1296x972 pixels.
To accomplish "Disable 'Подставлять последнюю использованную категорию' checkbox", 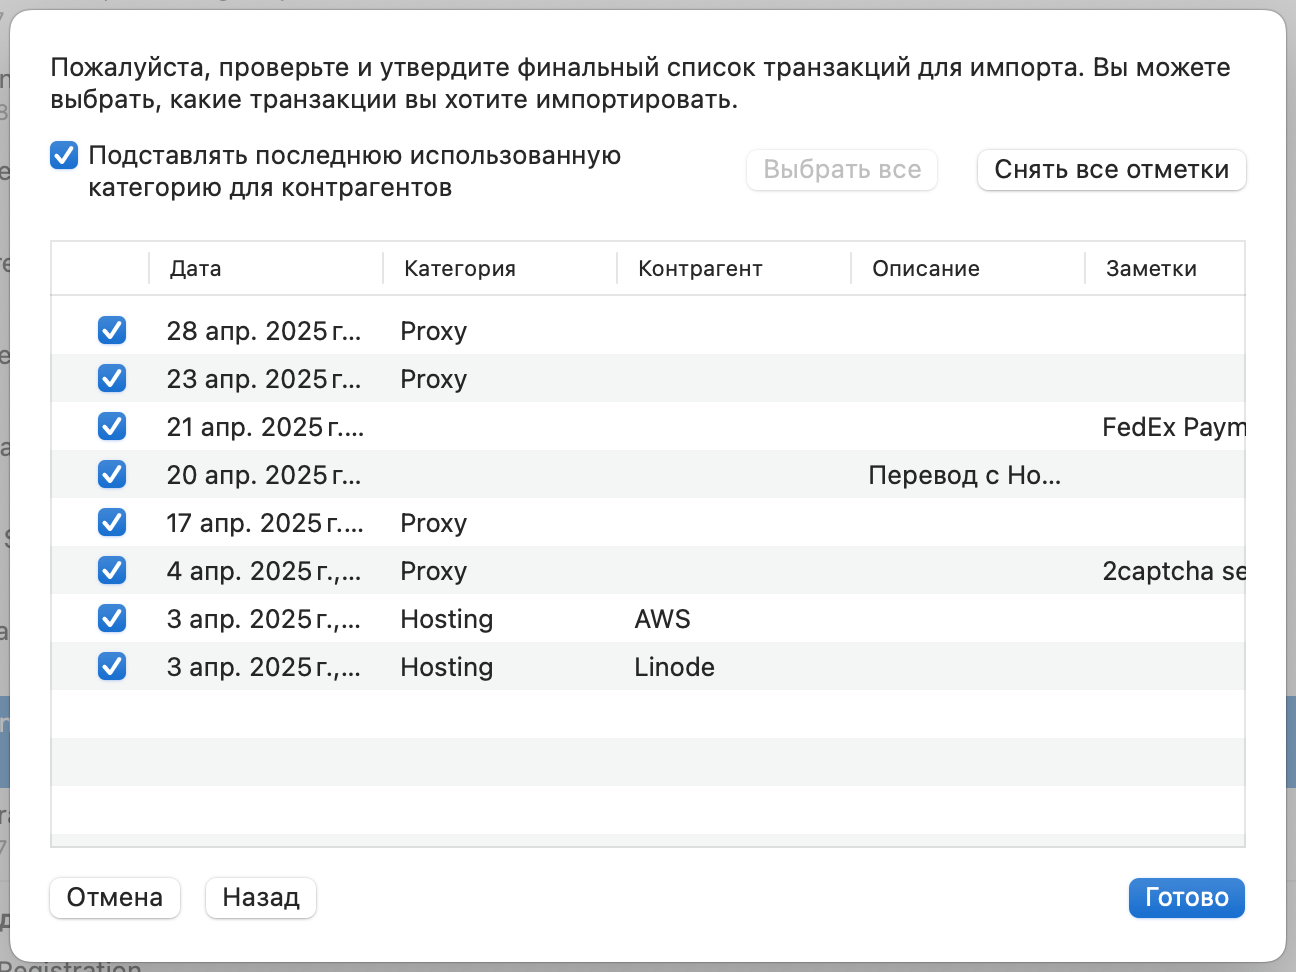I will (64, 155).
